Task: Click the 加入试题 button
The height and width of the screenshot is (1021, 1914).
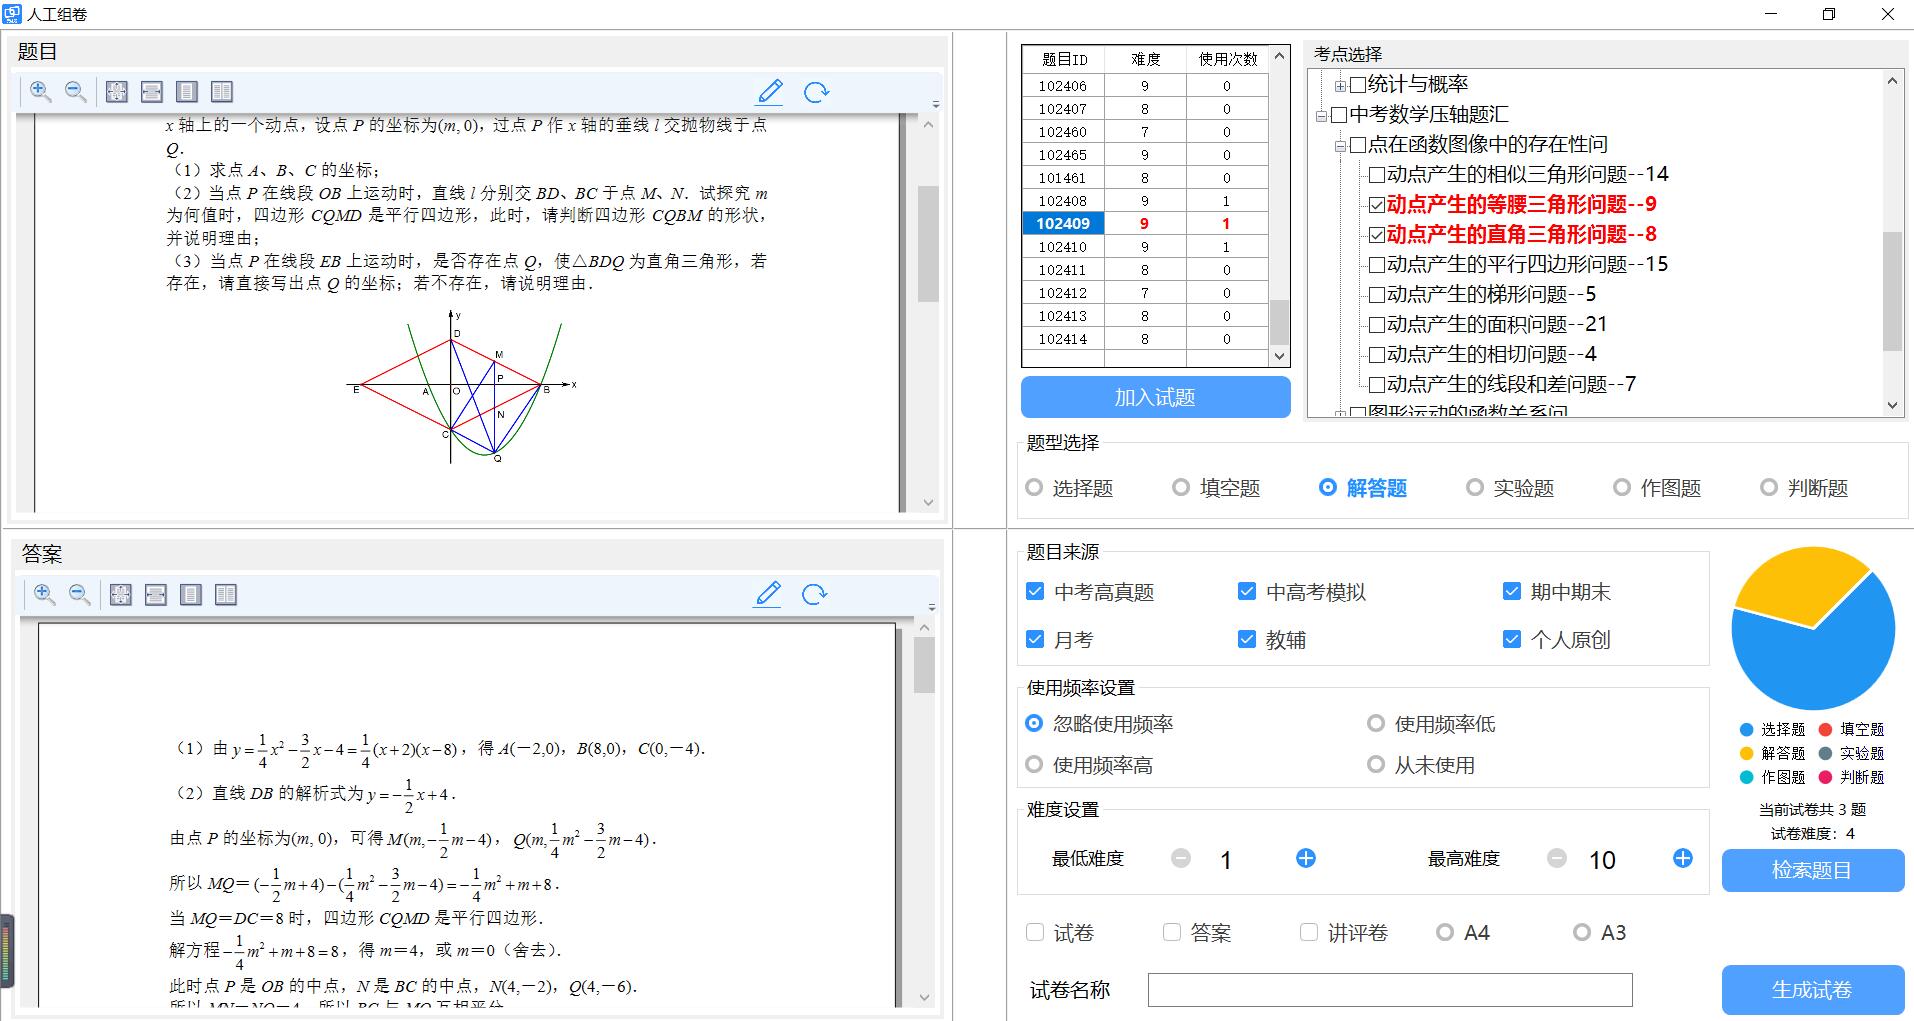Action: pyautogui.click(x=1154, y=396)
